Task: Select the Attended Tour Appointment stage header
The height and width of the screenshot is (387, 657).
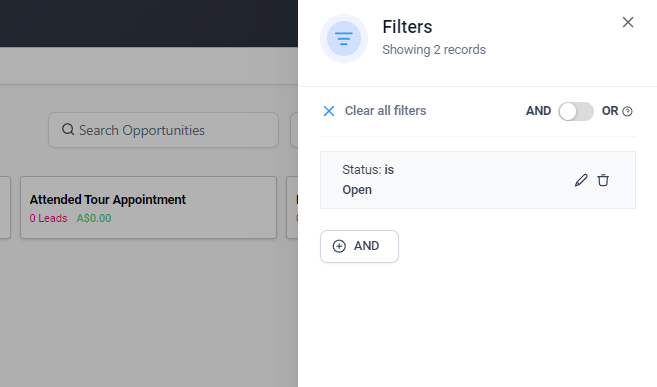Action: 107,199
